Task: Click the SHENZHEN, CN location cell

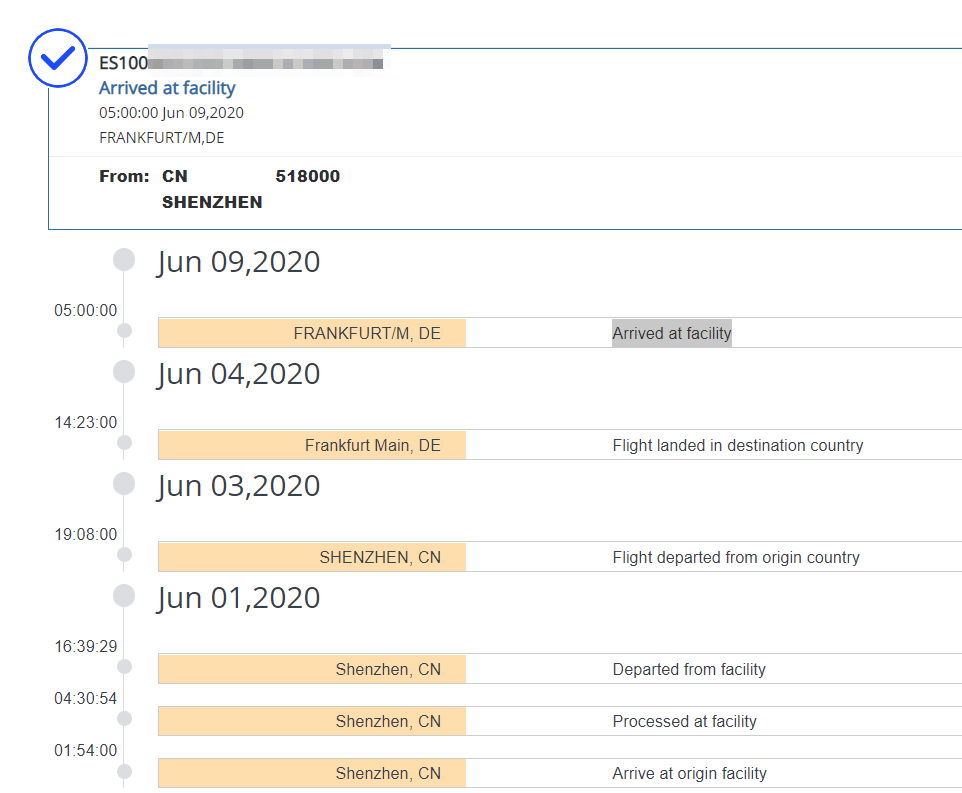Action: coord(312,557)
